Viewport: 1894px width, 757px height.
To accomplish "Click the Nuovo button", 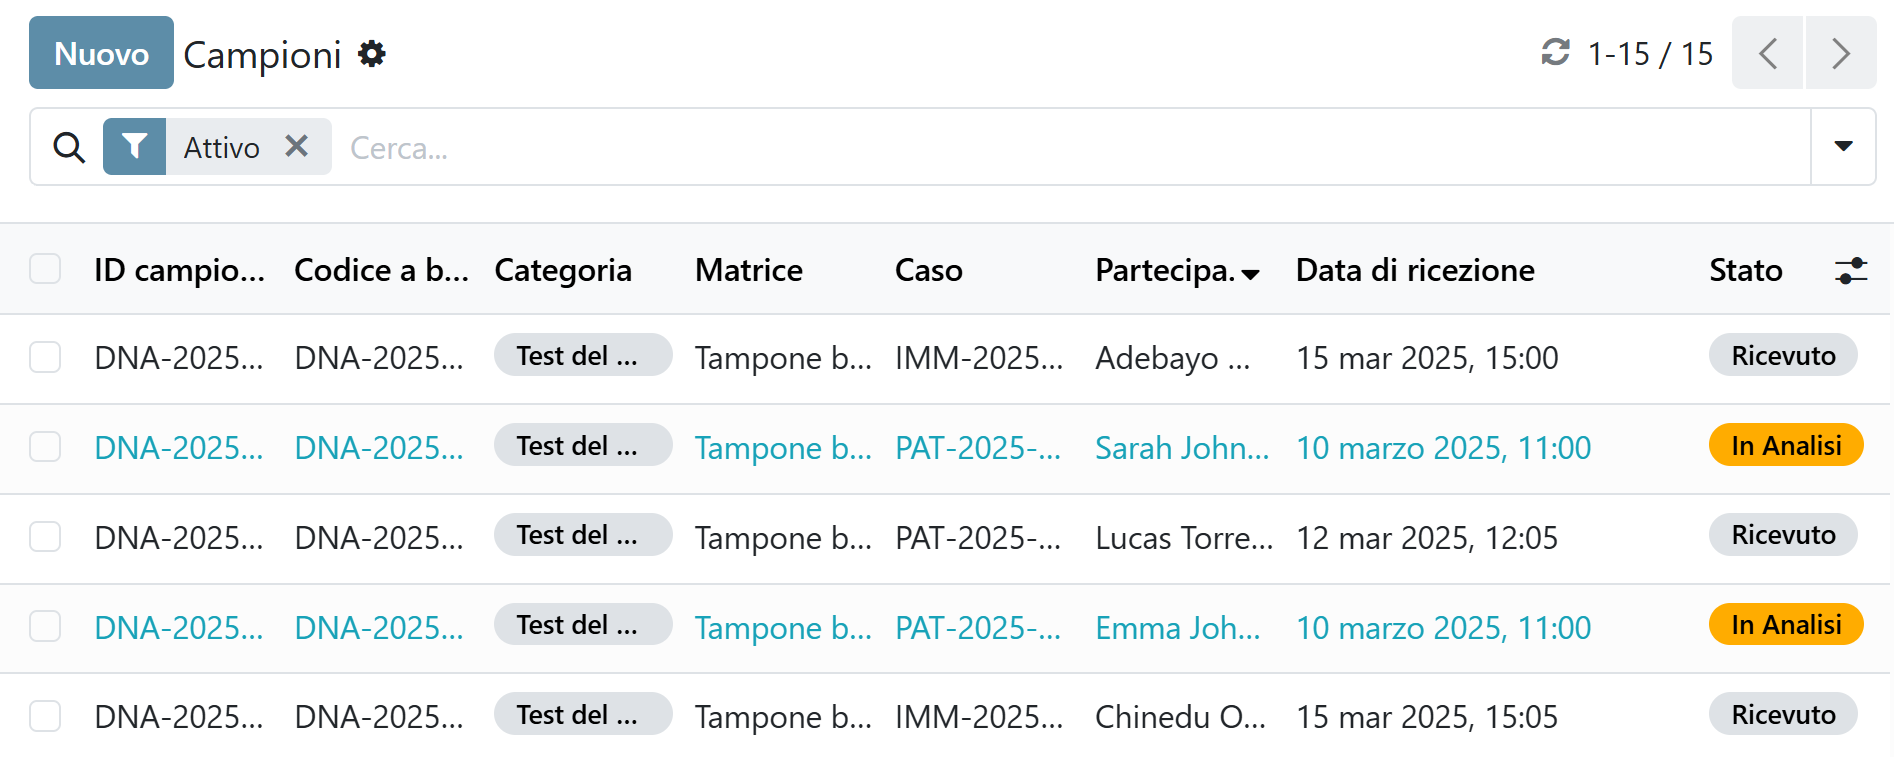I will (101, 53).
